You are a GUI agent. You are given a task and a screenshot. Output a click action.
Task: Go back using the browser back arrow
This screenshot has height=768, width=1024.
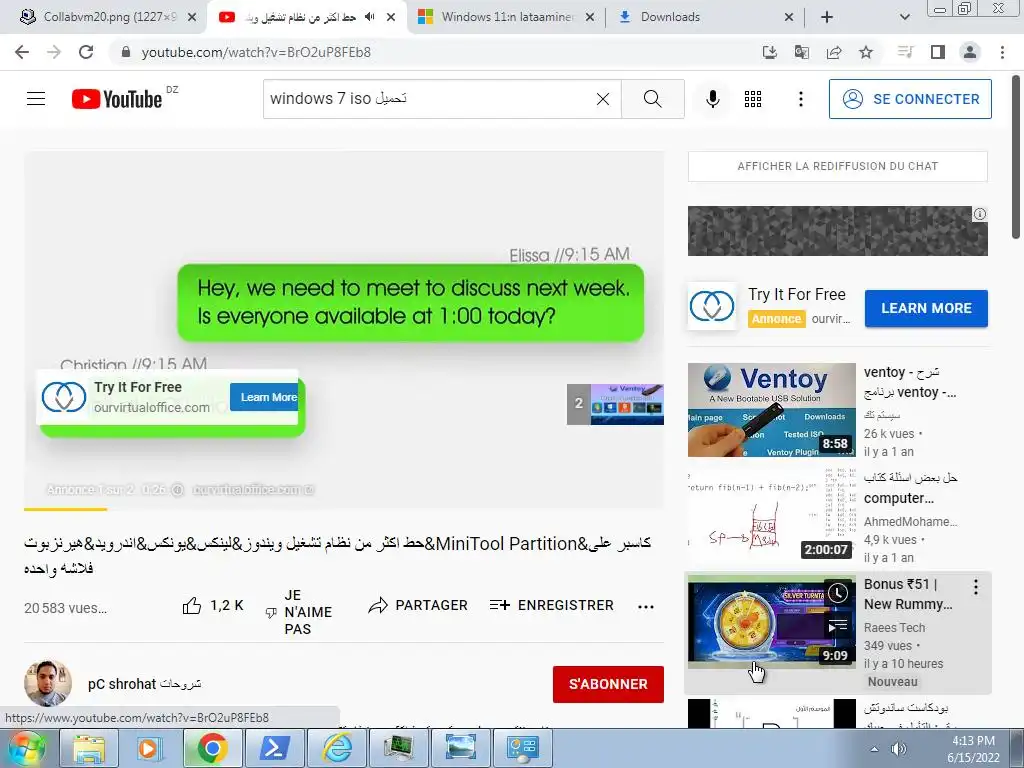22,52
